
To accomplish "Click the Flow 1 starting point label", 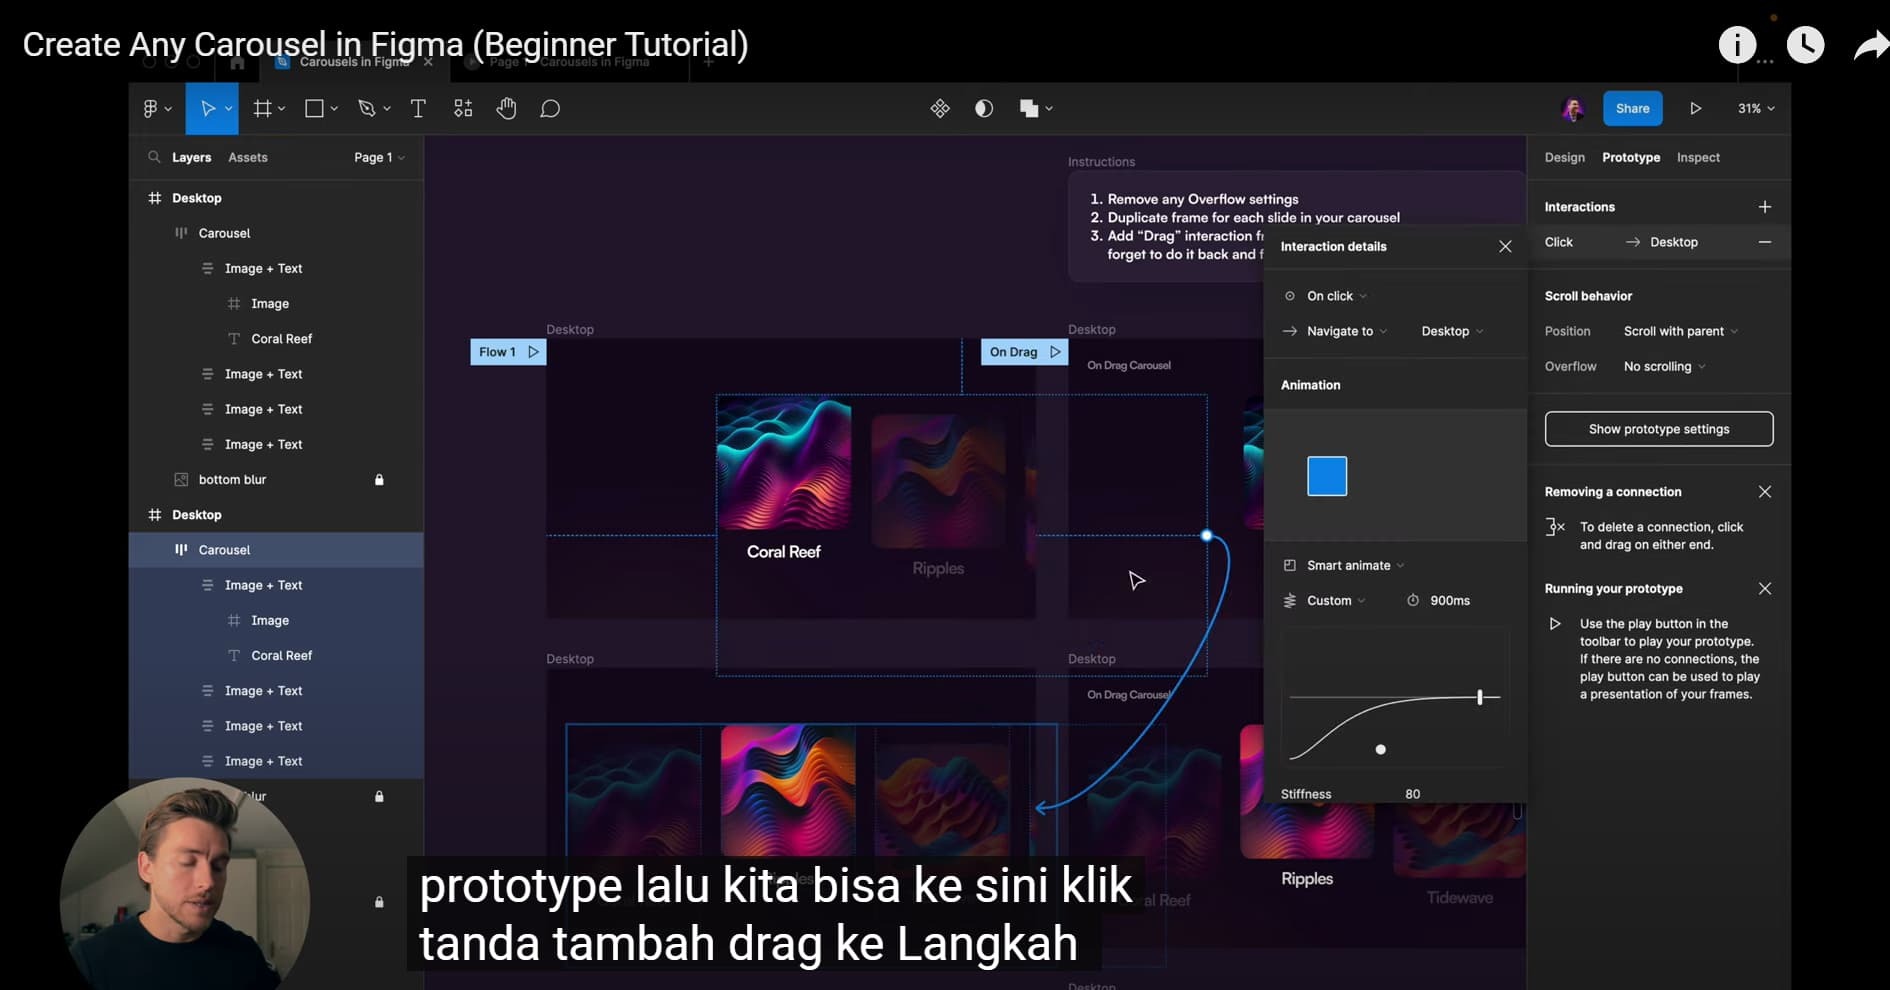I will click(x=508, y=352).
